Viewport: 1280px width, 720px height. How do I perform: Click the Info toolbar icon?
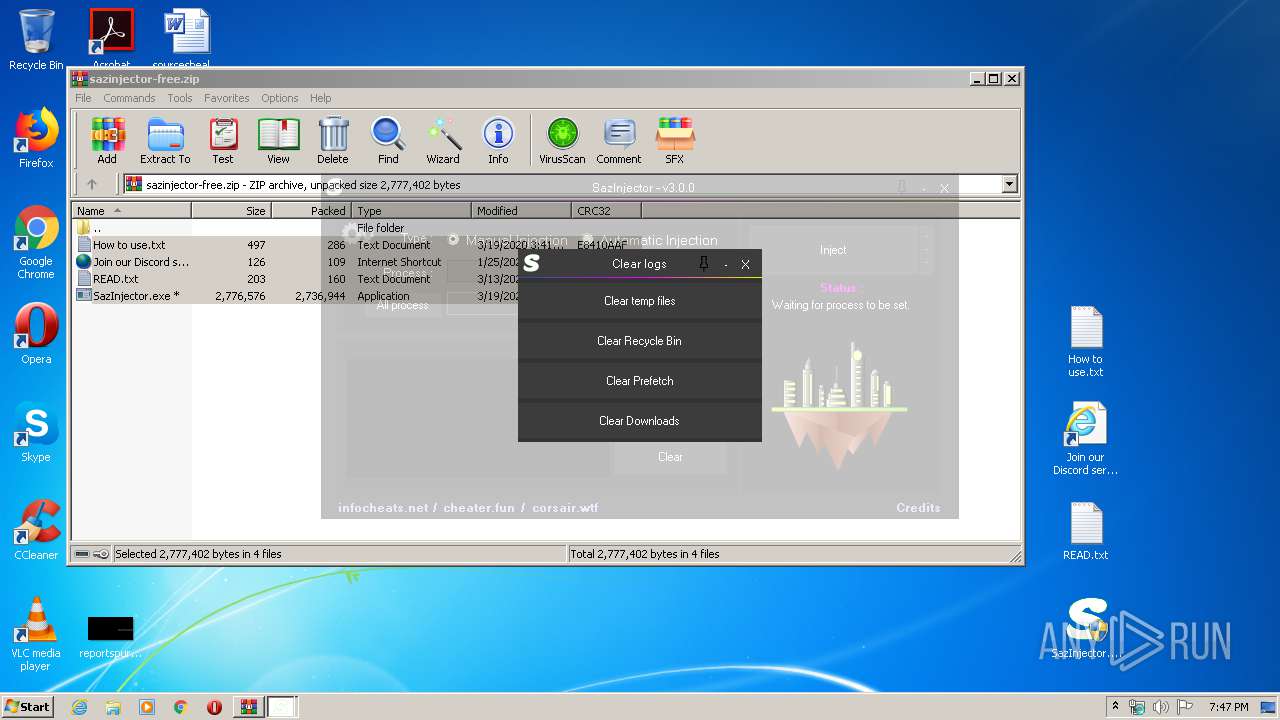[498, 140]
